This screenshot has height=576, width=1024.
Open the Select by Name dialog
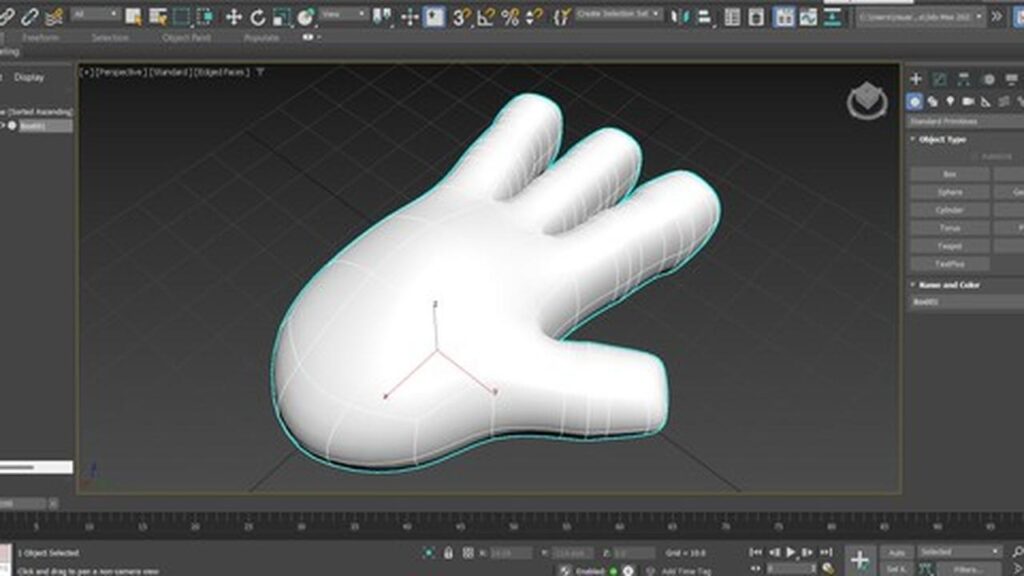(x=158, y=16)
